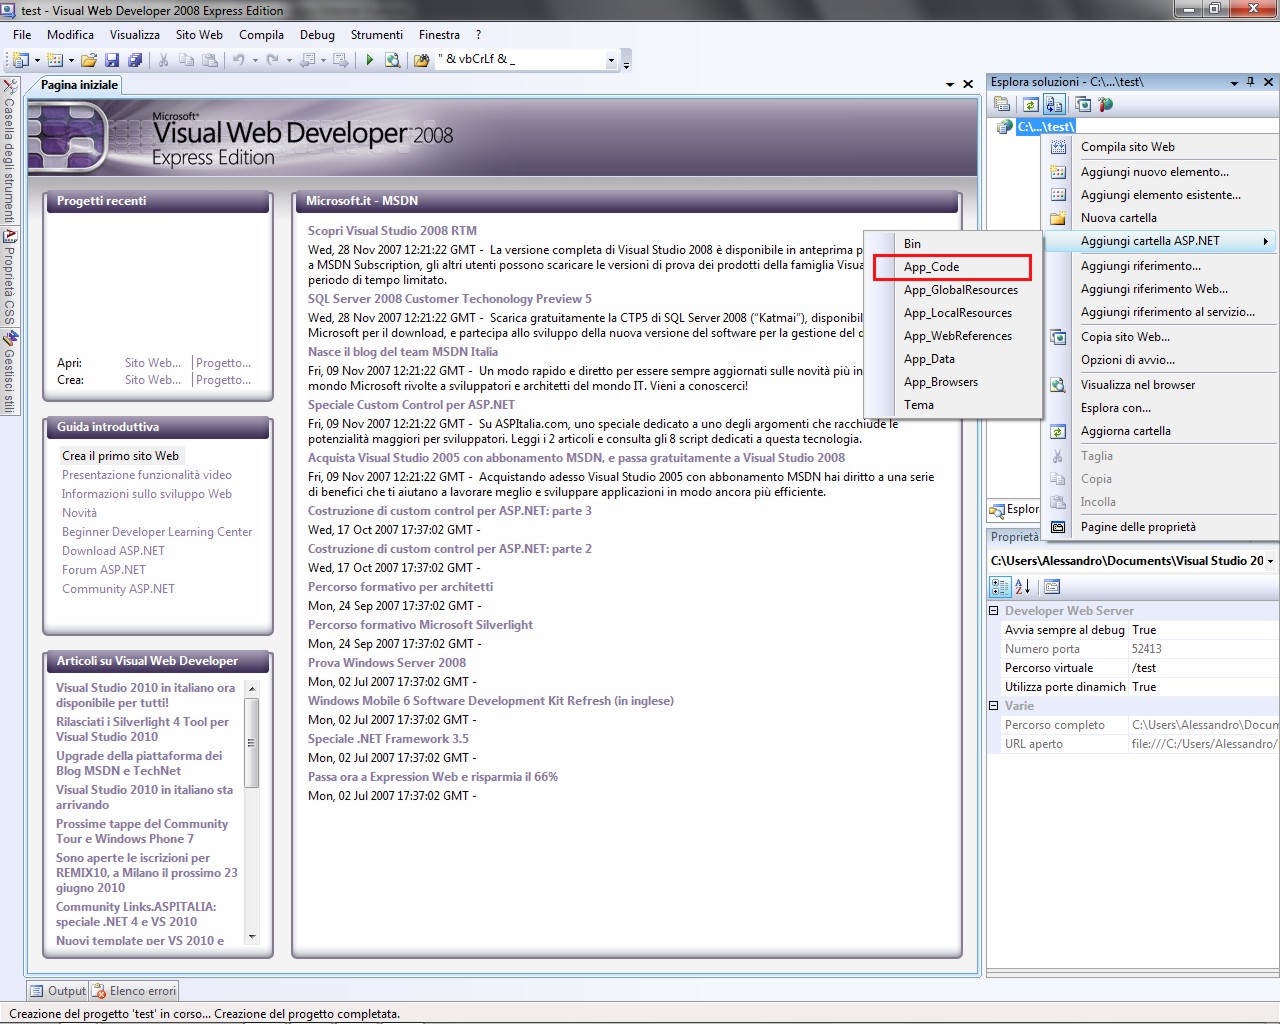Open the File menu
Viewport: 1280px width, 1024px height.
click(22, 34)
